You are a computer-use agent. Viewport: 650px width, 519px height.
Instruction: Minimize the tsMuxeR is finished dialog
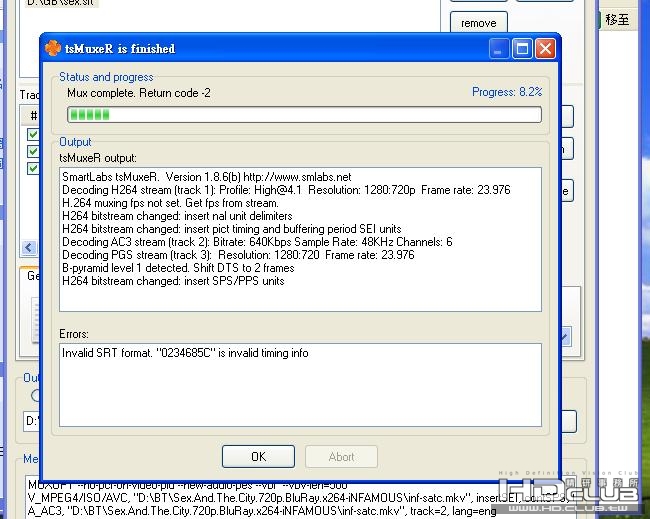pos(499,49)
